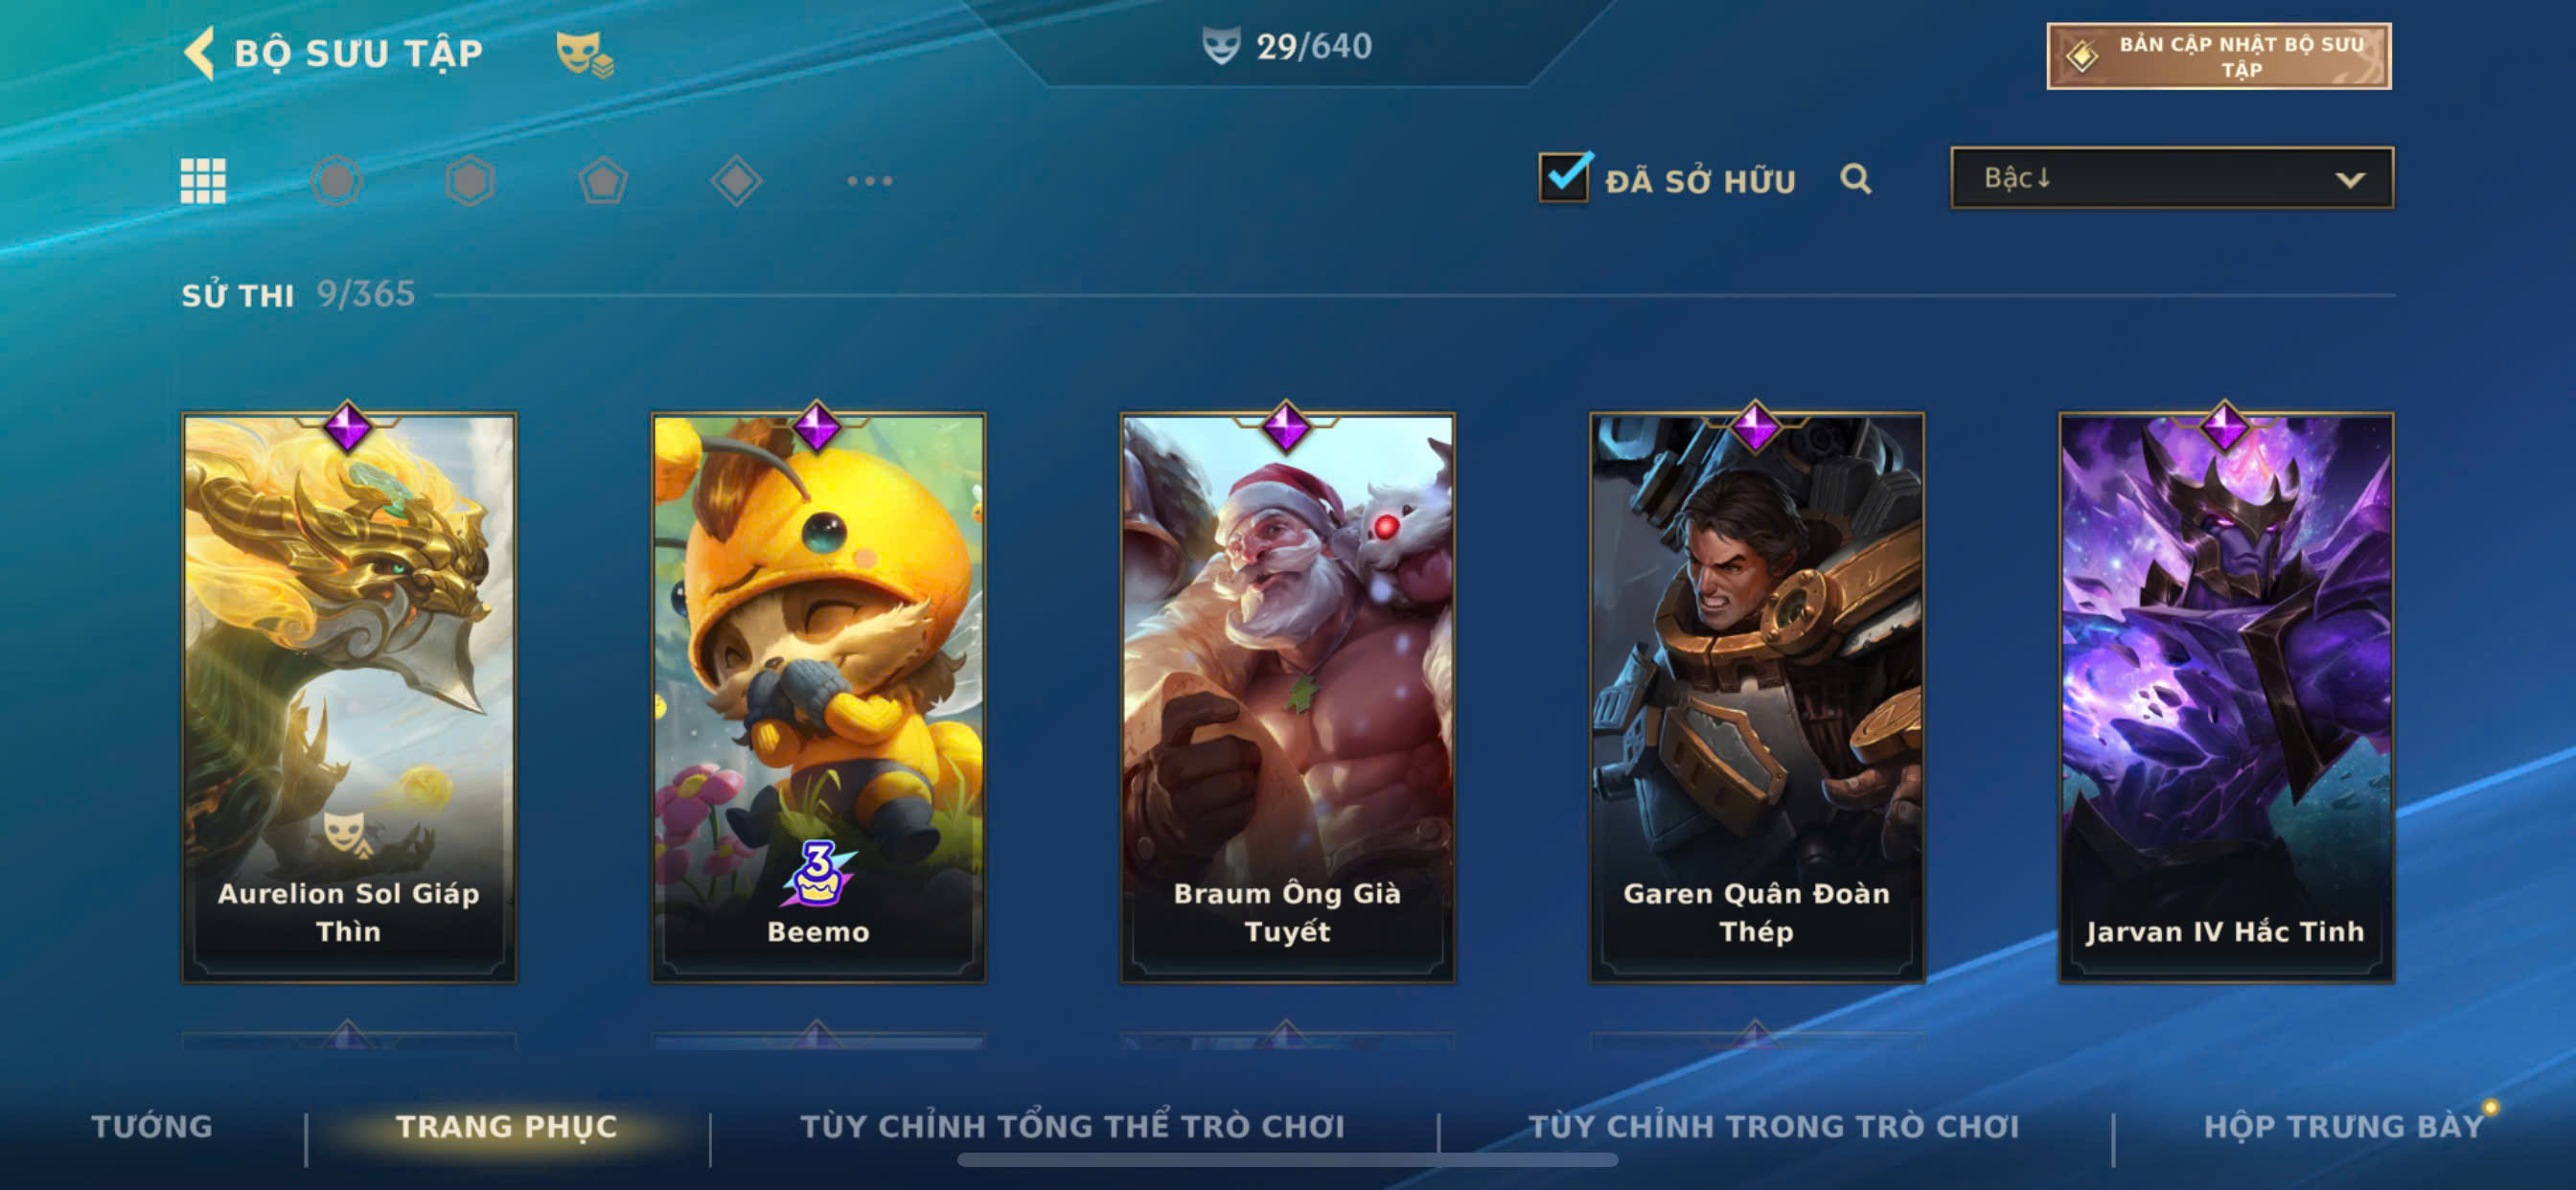Open the golden mask with coins icon
Viewport: 2576px width, 1190px height.
[585, 53]
